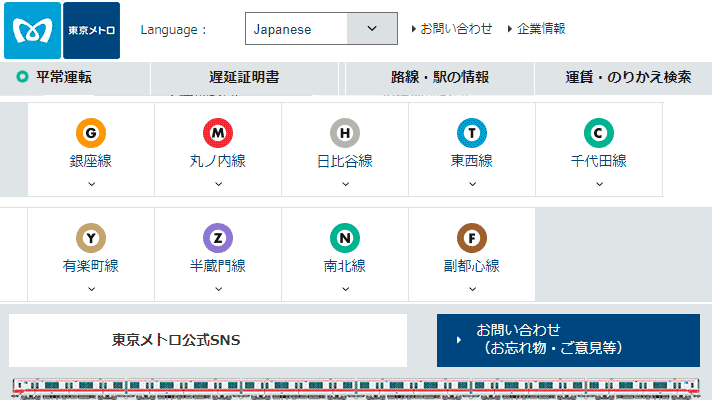Click the Tokyo Metro M heart logo

32,30
